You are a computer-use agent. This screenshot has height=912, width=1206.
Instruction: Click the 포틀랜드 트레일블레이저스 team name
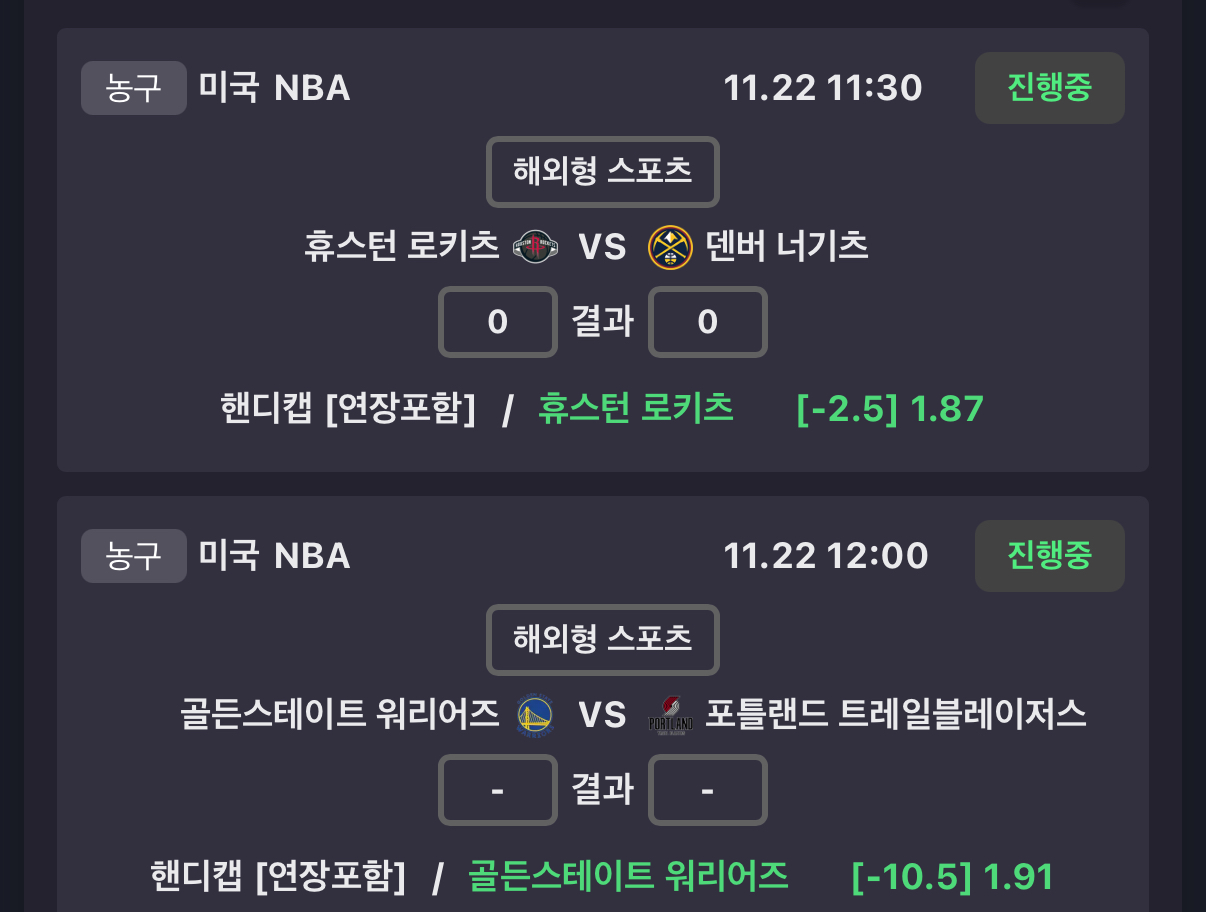click(896, 714)
